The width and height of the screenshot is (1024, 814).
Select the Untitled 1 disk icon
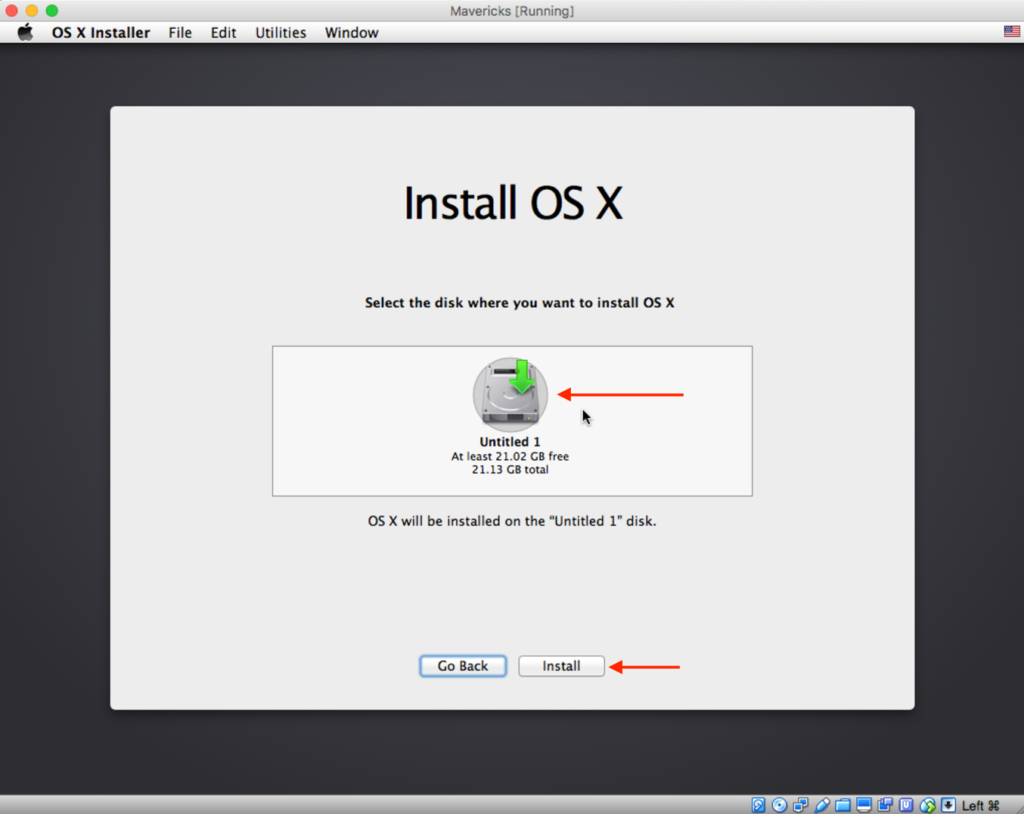tap(510, 393)
